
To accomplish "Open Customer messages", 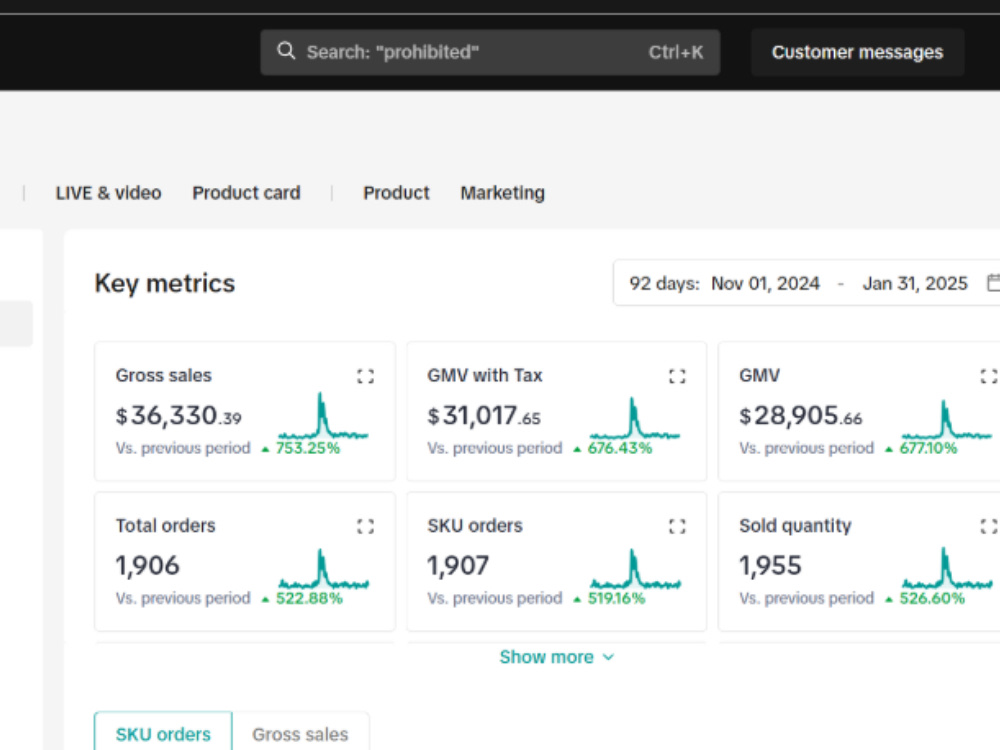I will pyautogui.click(x=857, y=52).
